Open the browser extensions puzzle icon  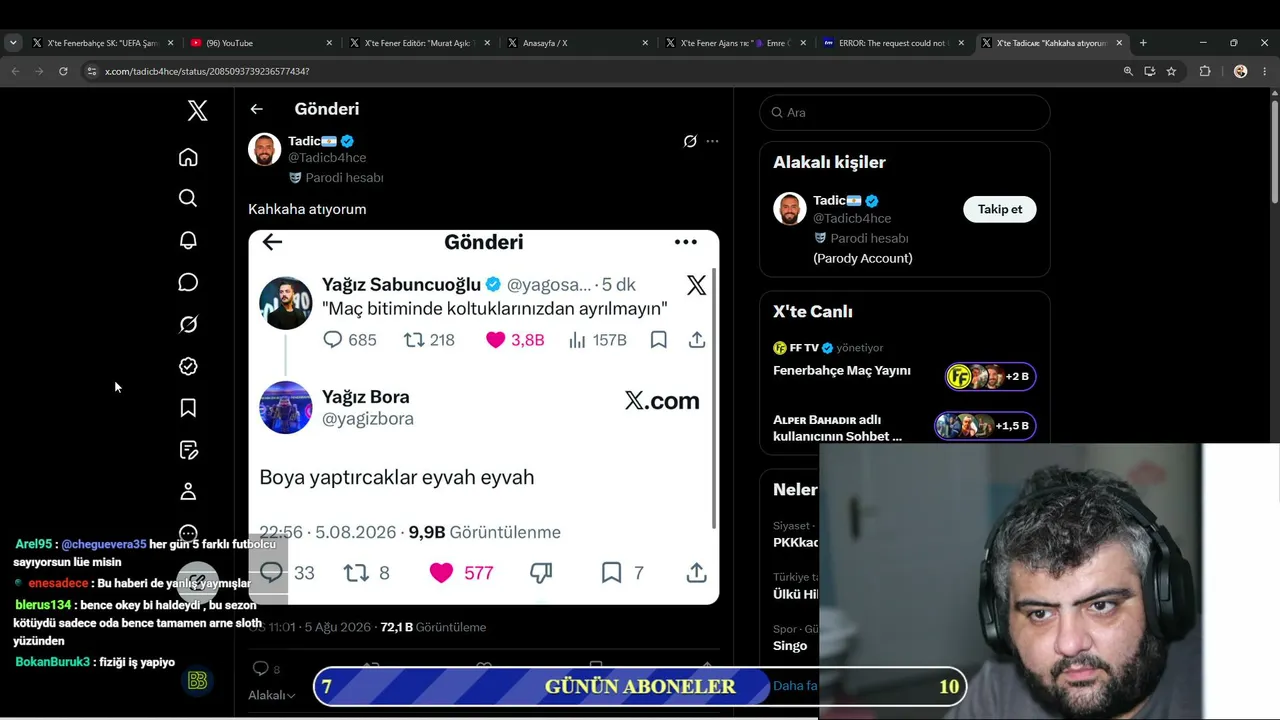[x=1205, y=71]
